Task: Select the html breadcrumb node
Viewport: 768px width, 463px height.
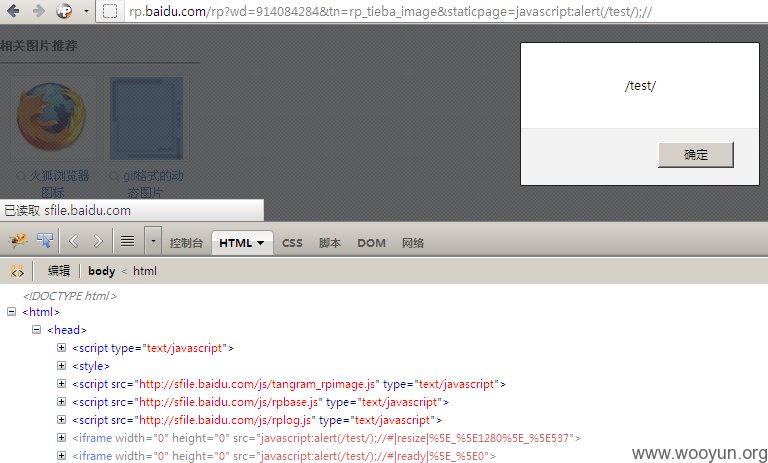Action: pyautogui.click(x=145, y=271)
